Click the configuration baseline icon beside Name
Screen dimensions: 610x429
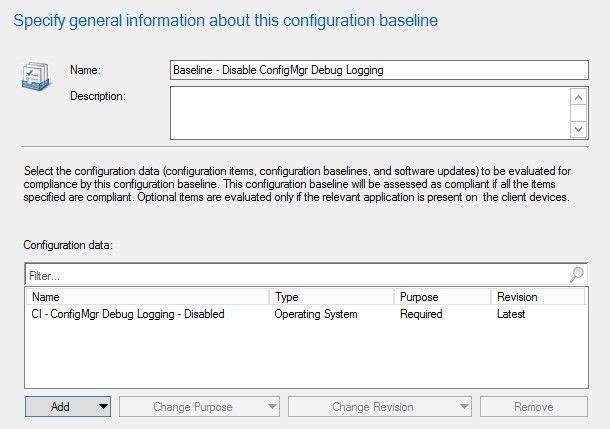(35, 76)
